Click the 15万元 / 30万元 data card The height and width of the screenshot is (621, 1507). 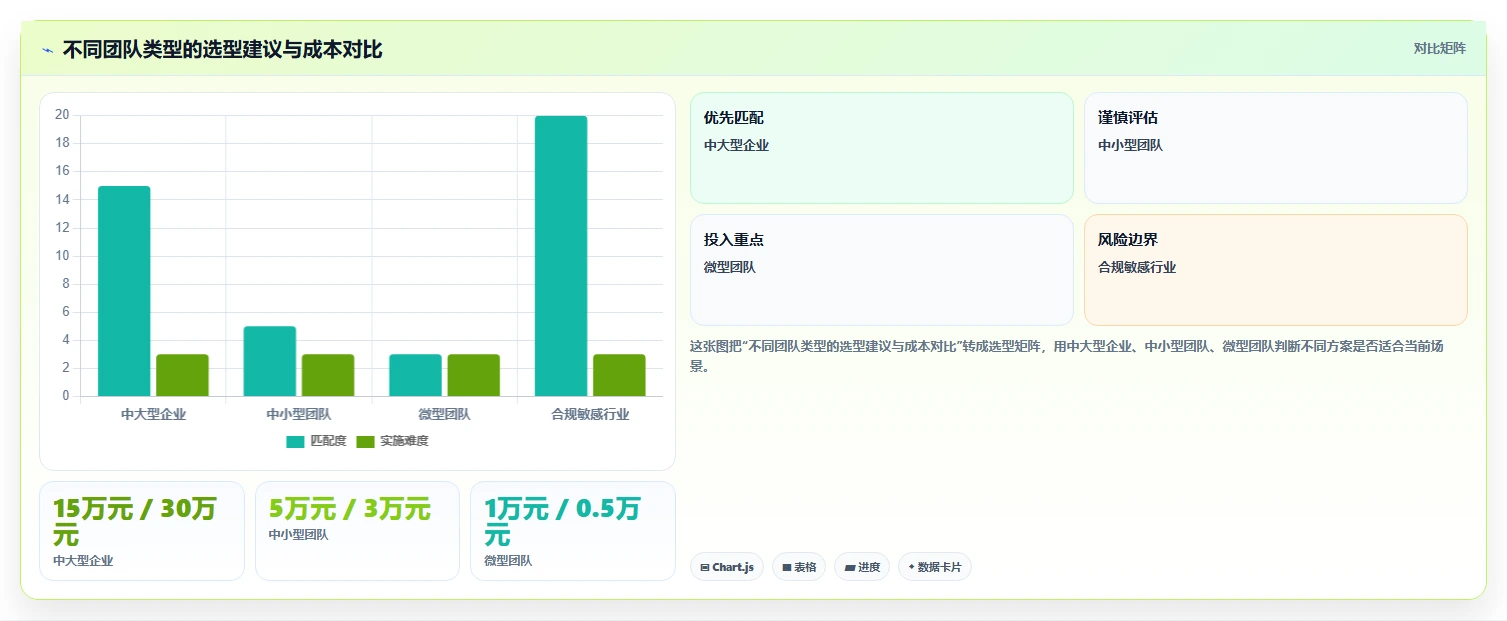pos(142,531)
